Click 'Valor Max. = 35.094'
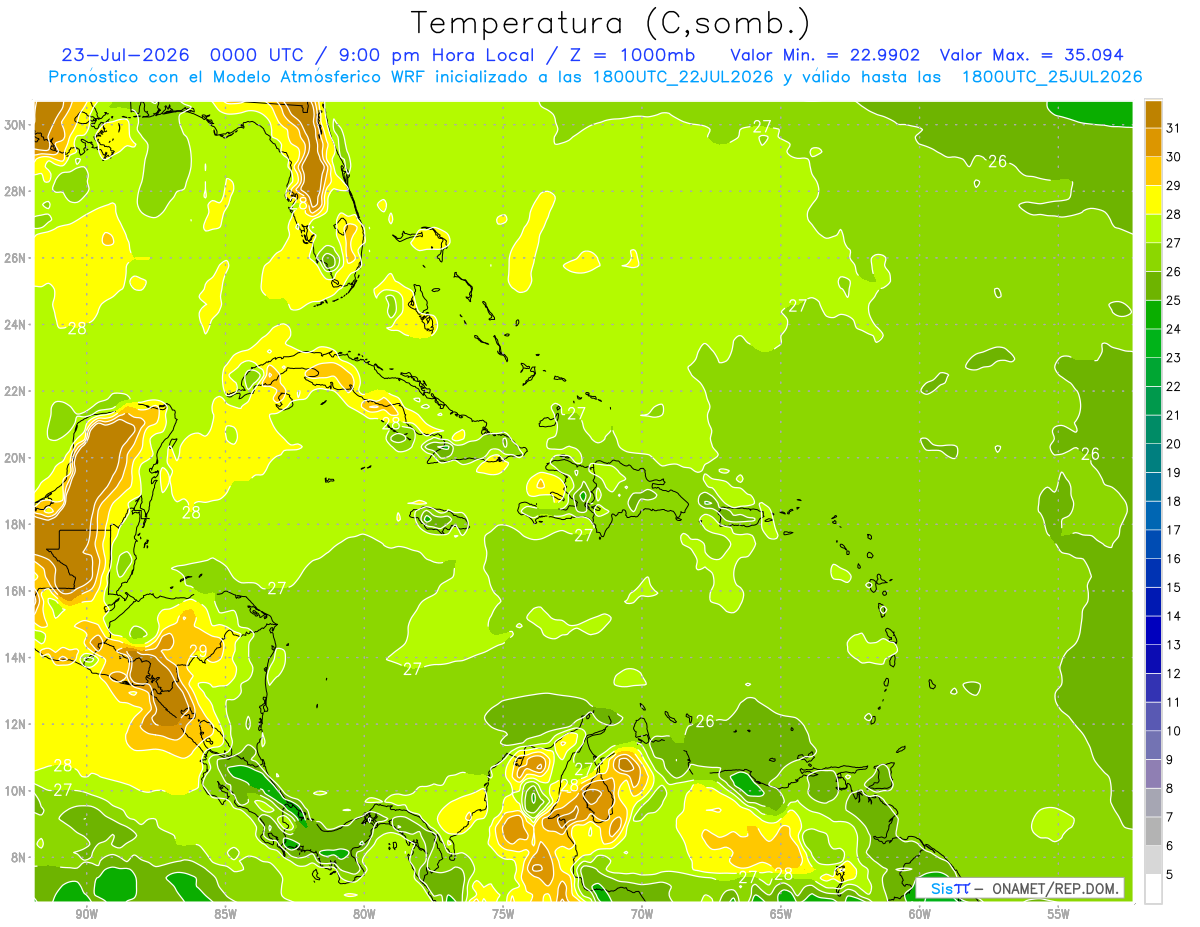This screenshot has height=927, width=1200. [x=1031, y=54]
